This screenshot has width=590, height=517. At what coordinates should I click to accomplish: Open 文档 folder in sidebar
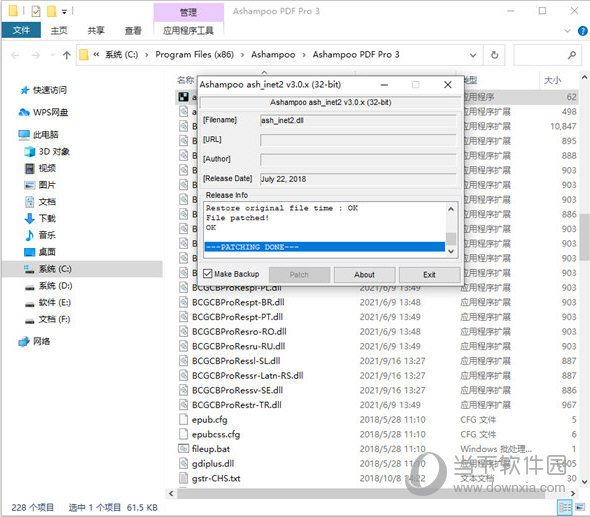tap(47, 202)
